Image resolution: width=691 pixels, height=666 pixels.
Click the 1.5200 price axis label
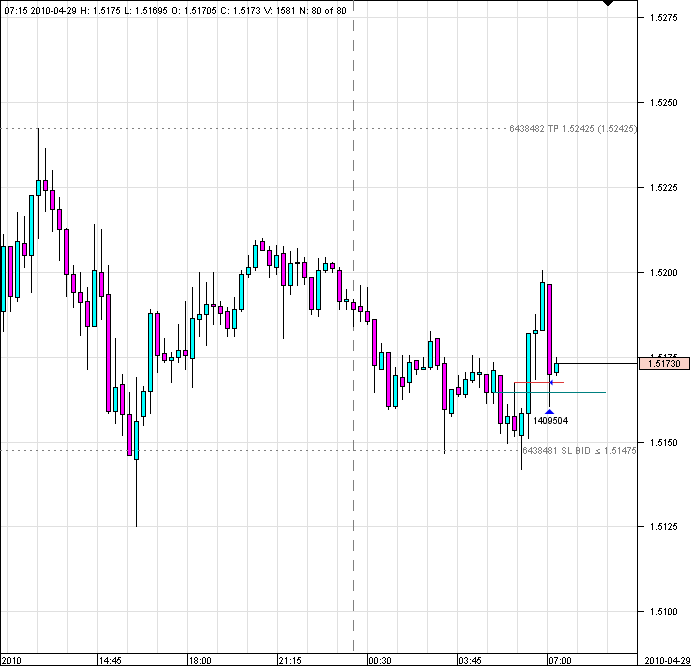(x=664, y=273)
